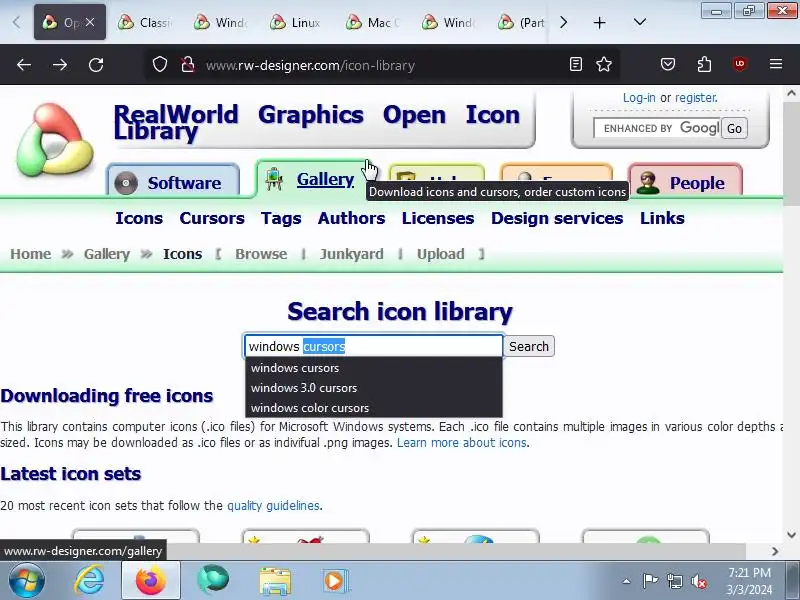Click the browser Forward arrow button
800x600 pixels.
(x=60, y=65)
